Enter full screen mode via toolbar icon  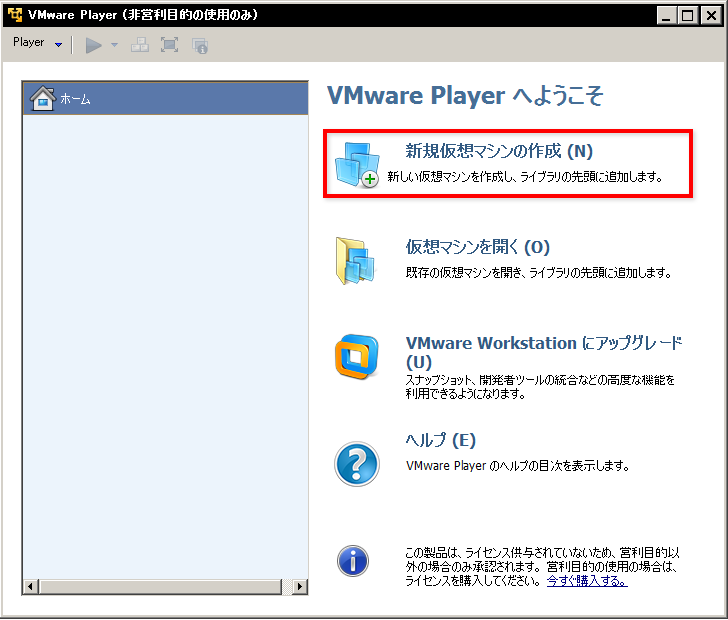pos(169,45)
